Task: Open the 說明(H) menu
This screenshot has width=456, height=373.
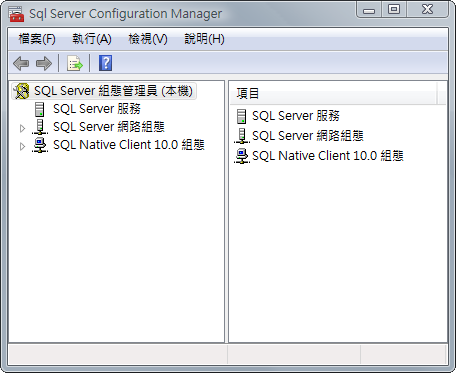Action: click(x=204, y=39)
